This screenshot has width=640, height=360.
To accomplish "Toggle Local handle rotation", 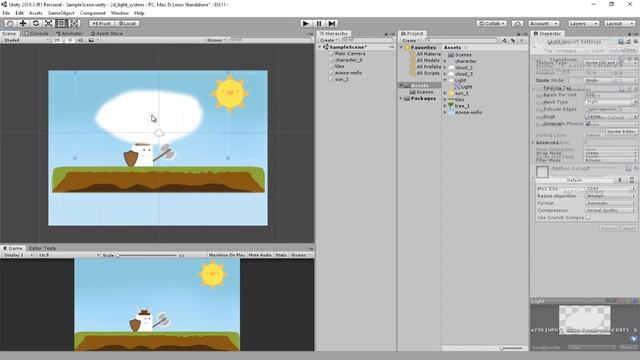I will click(127, 24).
